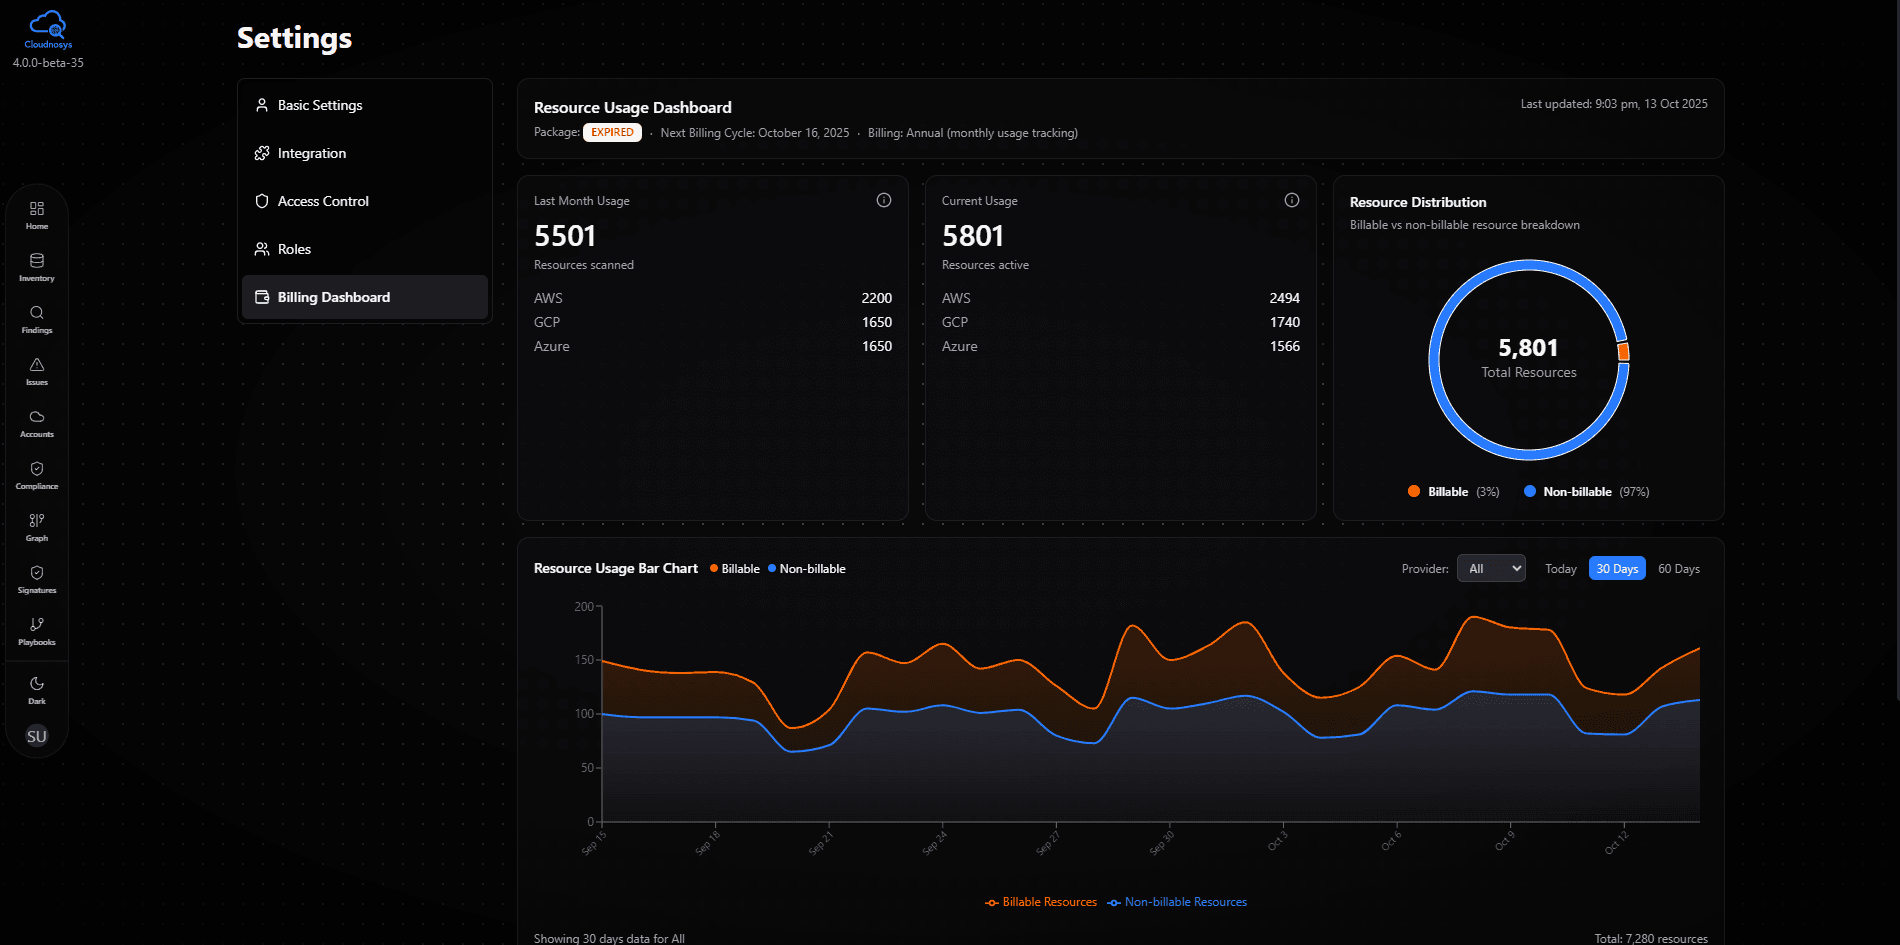This screenshot has width=1900, height=945.
Task: Show info for Last Month Usage
Action: tap(884, 200)
